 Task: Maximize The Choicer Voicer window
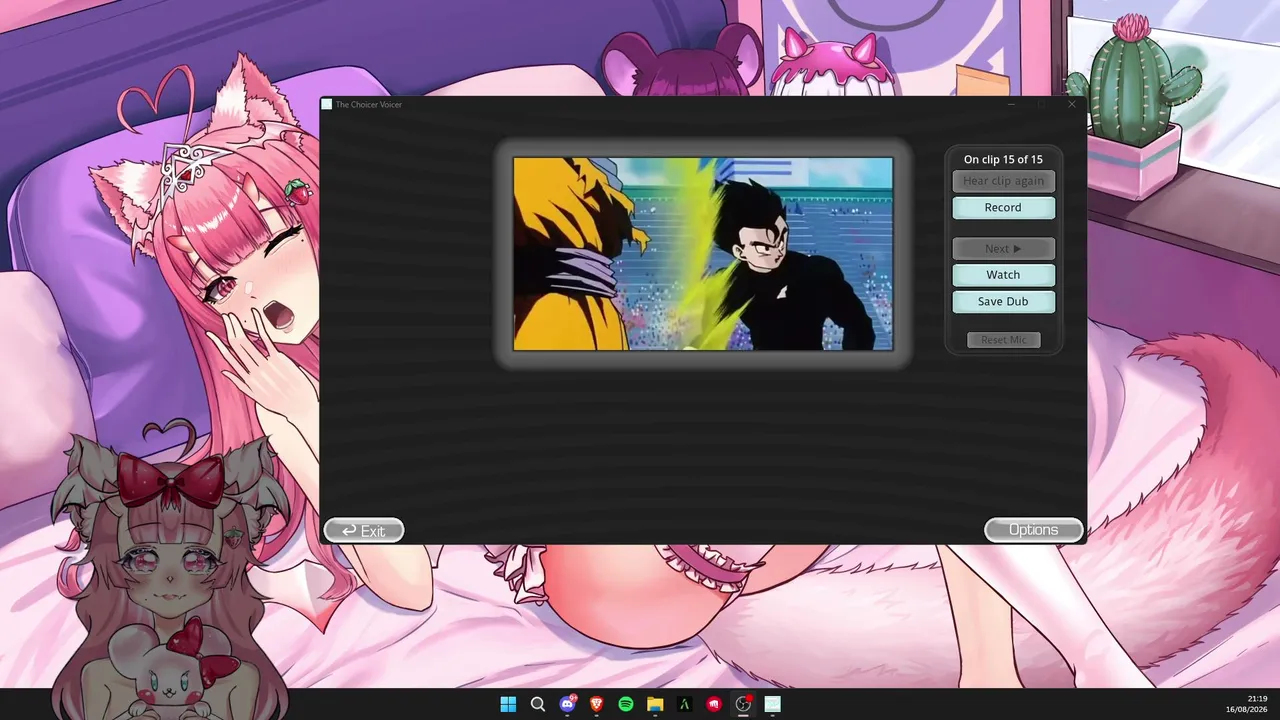point(1042,104)
